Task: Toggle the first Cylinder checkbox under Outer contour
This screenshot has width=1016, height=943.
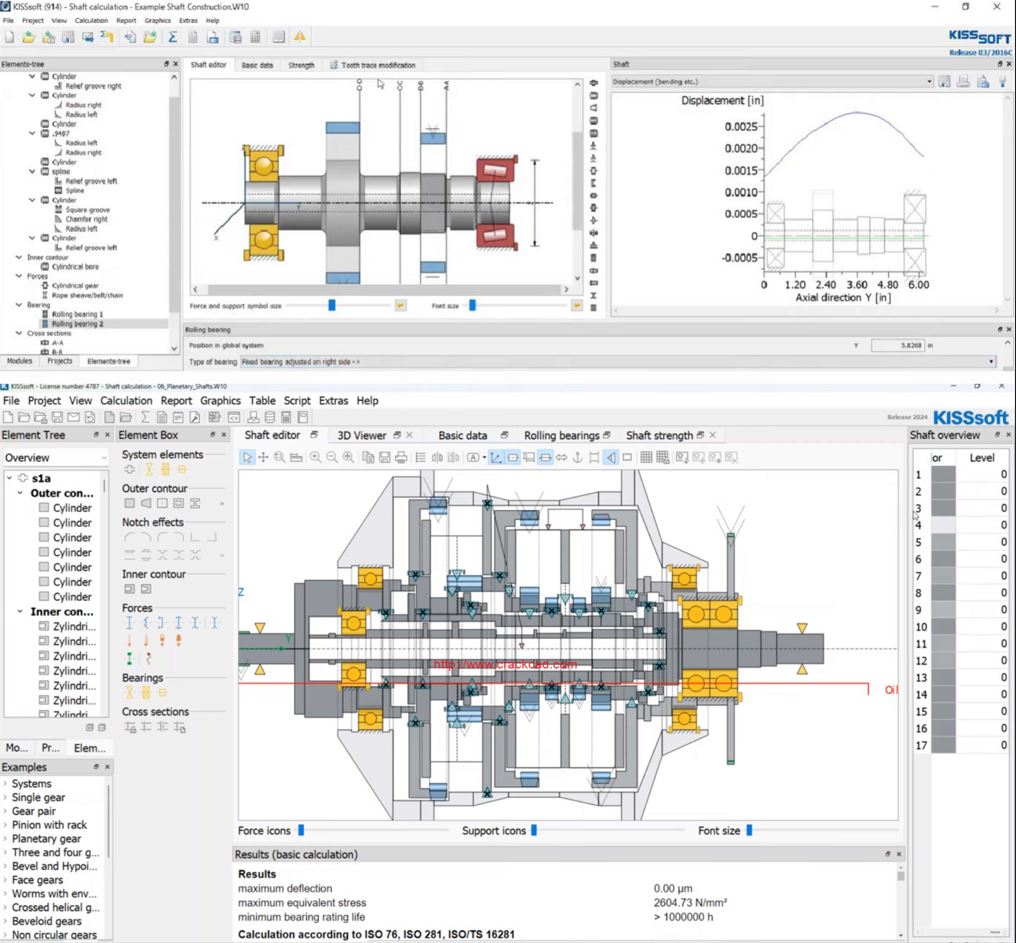Action: click(x=44, y=508)
